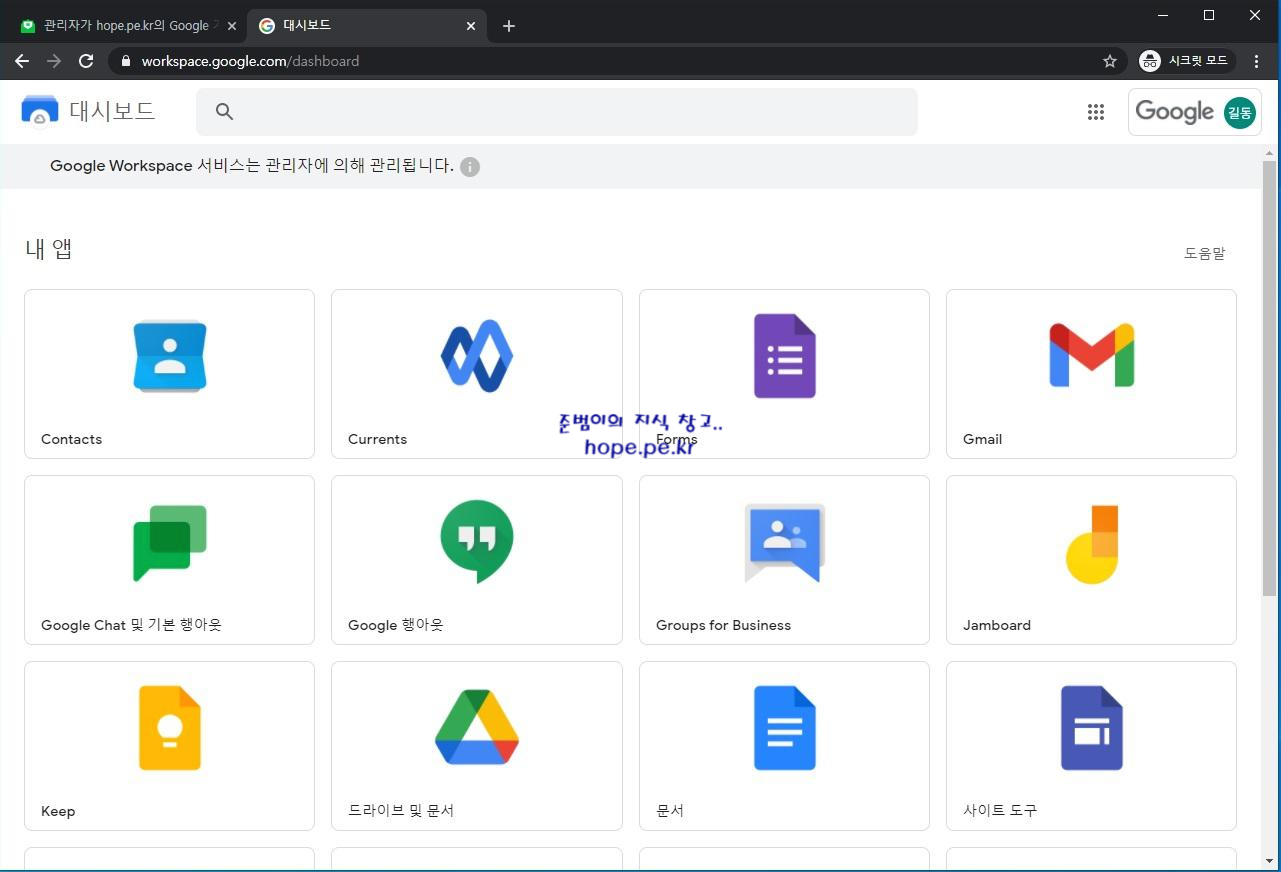The image size is (1281, 872).
Task: View site info via lock icon
Action: (x=125, y=61)
